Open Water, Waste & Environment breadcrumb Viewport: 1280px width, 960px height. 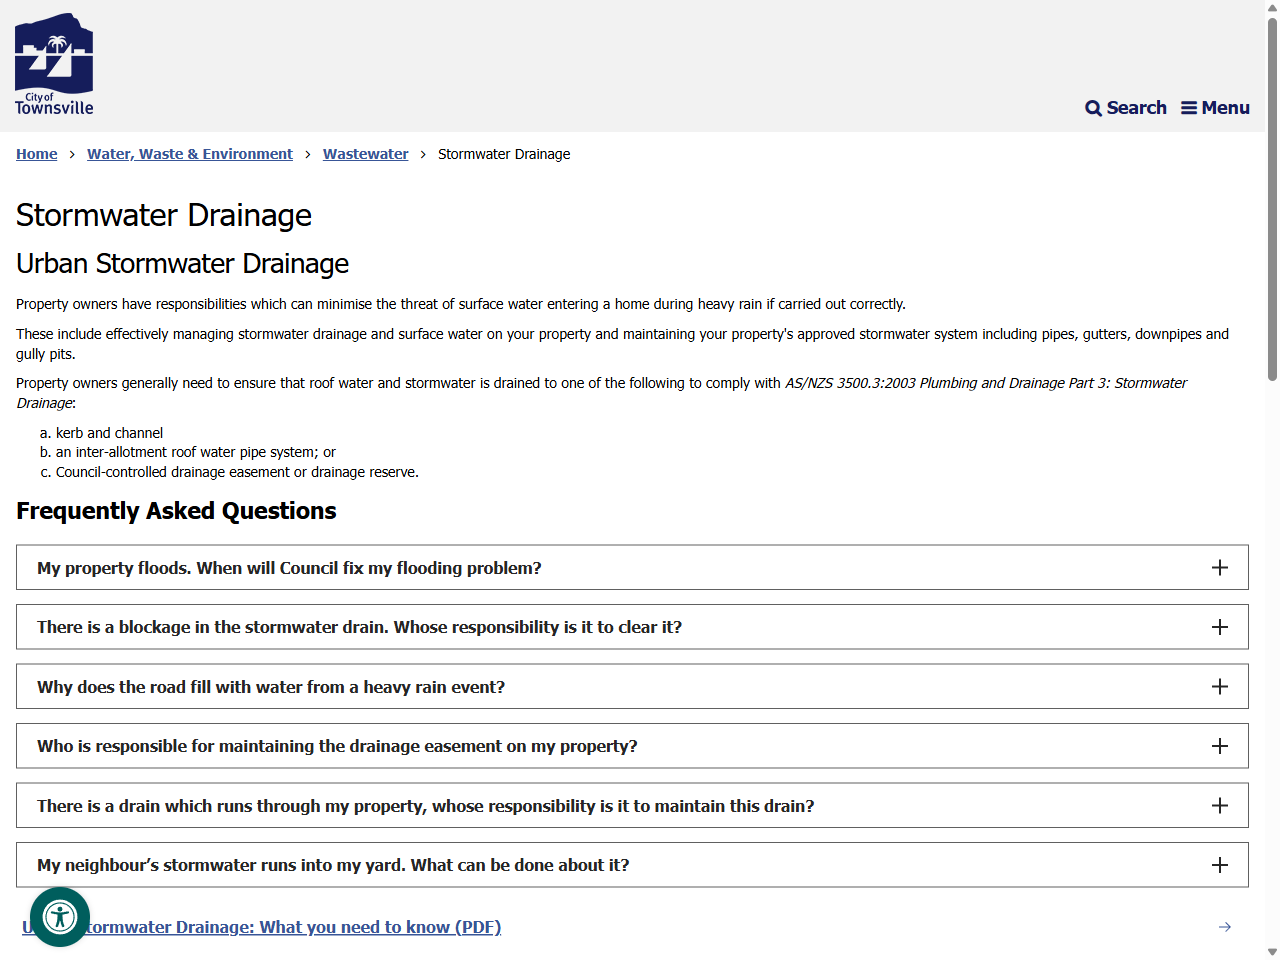tap(190, 154)
